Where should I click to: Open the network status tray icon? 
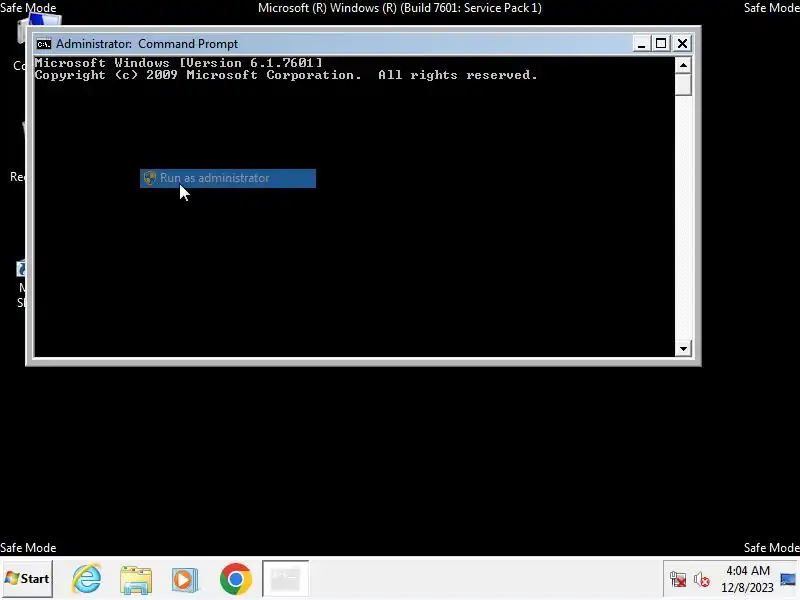coord(678,580)
